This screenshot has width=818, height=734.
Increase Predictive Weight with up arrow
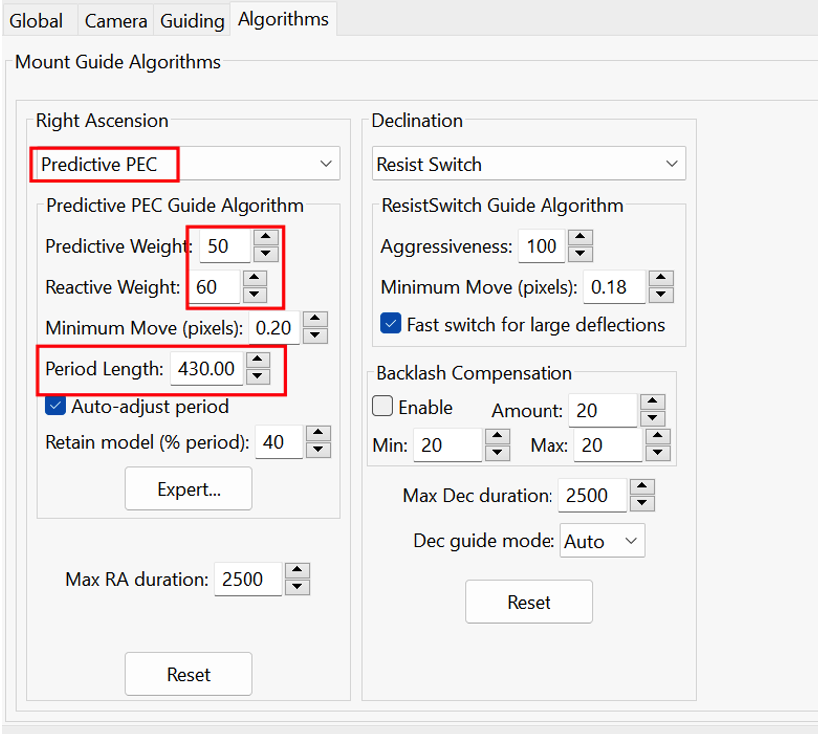point(266,237)
